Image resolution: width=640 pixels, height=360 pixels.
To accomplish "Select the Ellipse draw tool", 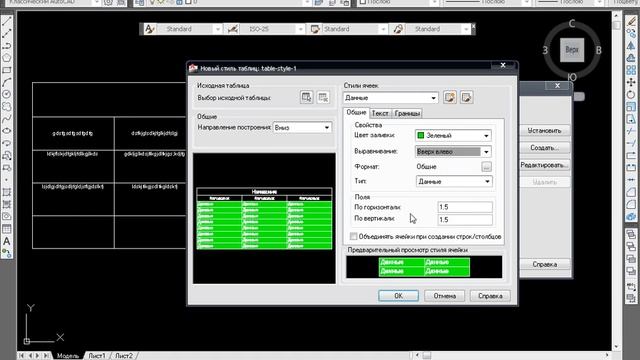I will [x=7, y=131].
